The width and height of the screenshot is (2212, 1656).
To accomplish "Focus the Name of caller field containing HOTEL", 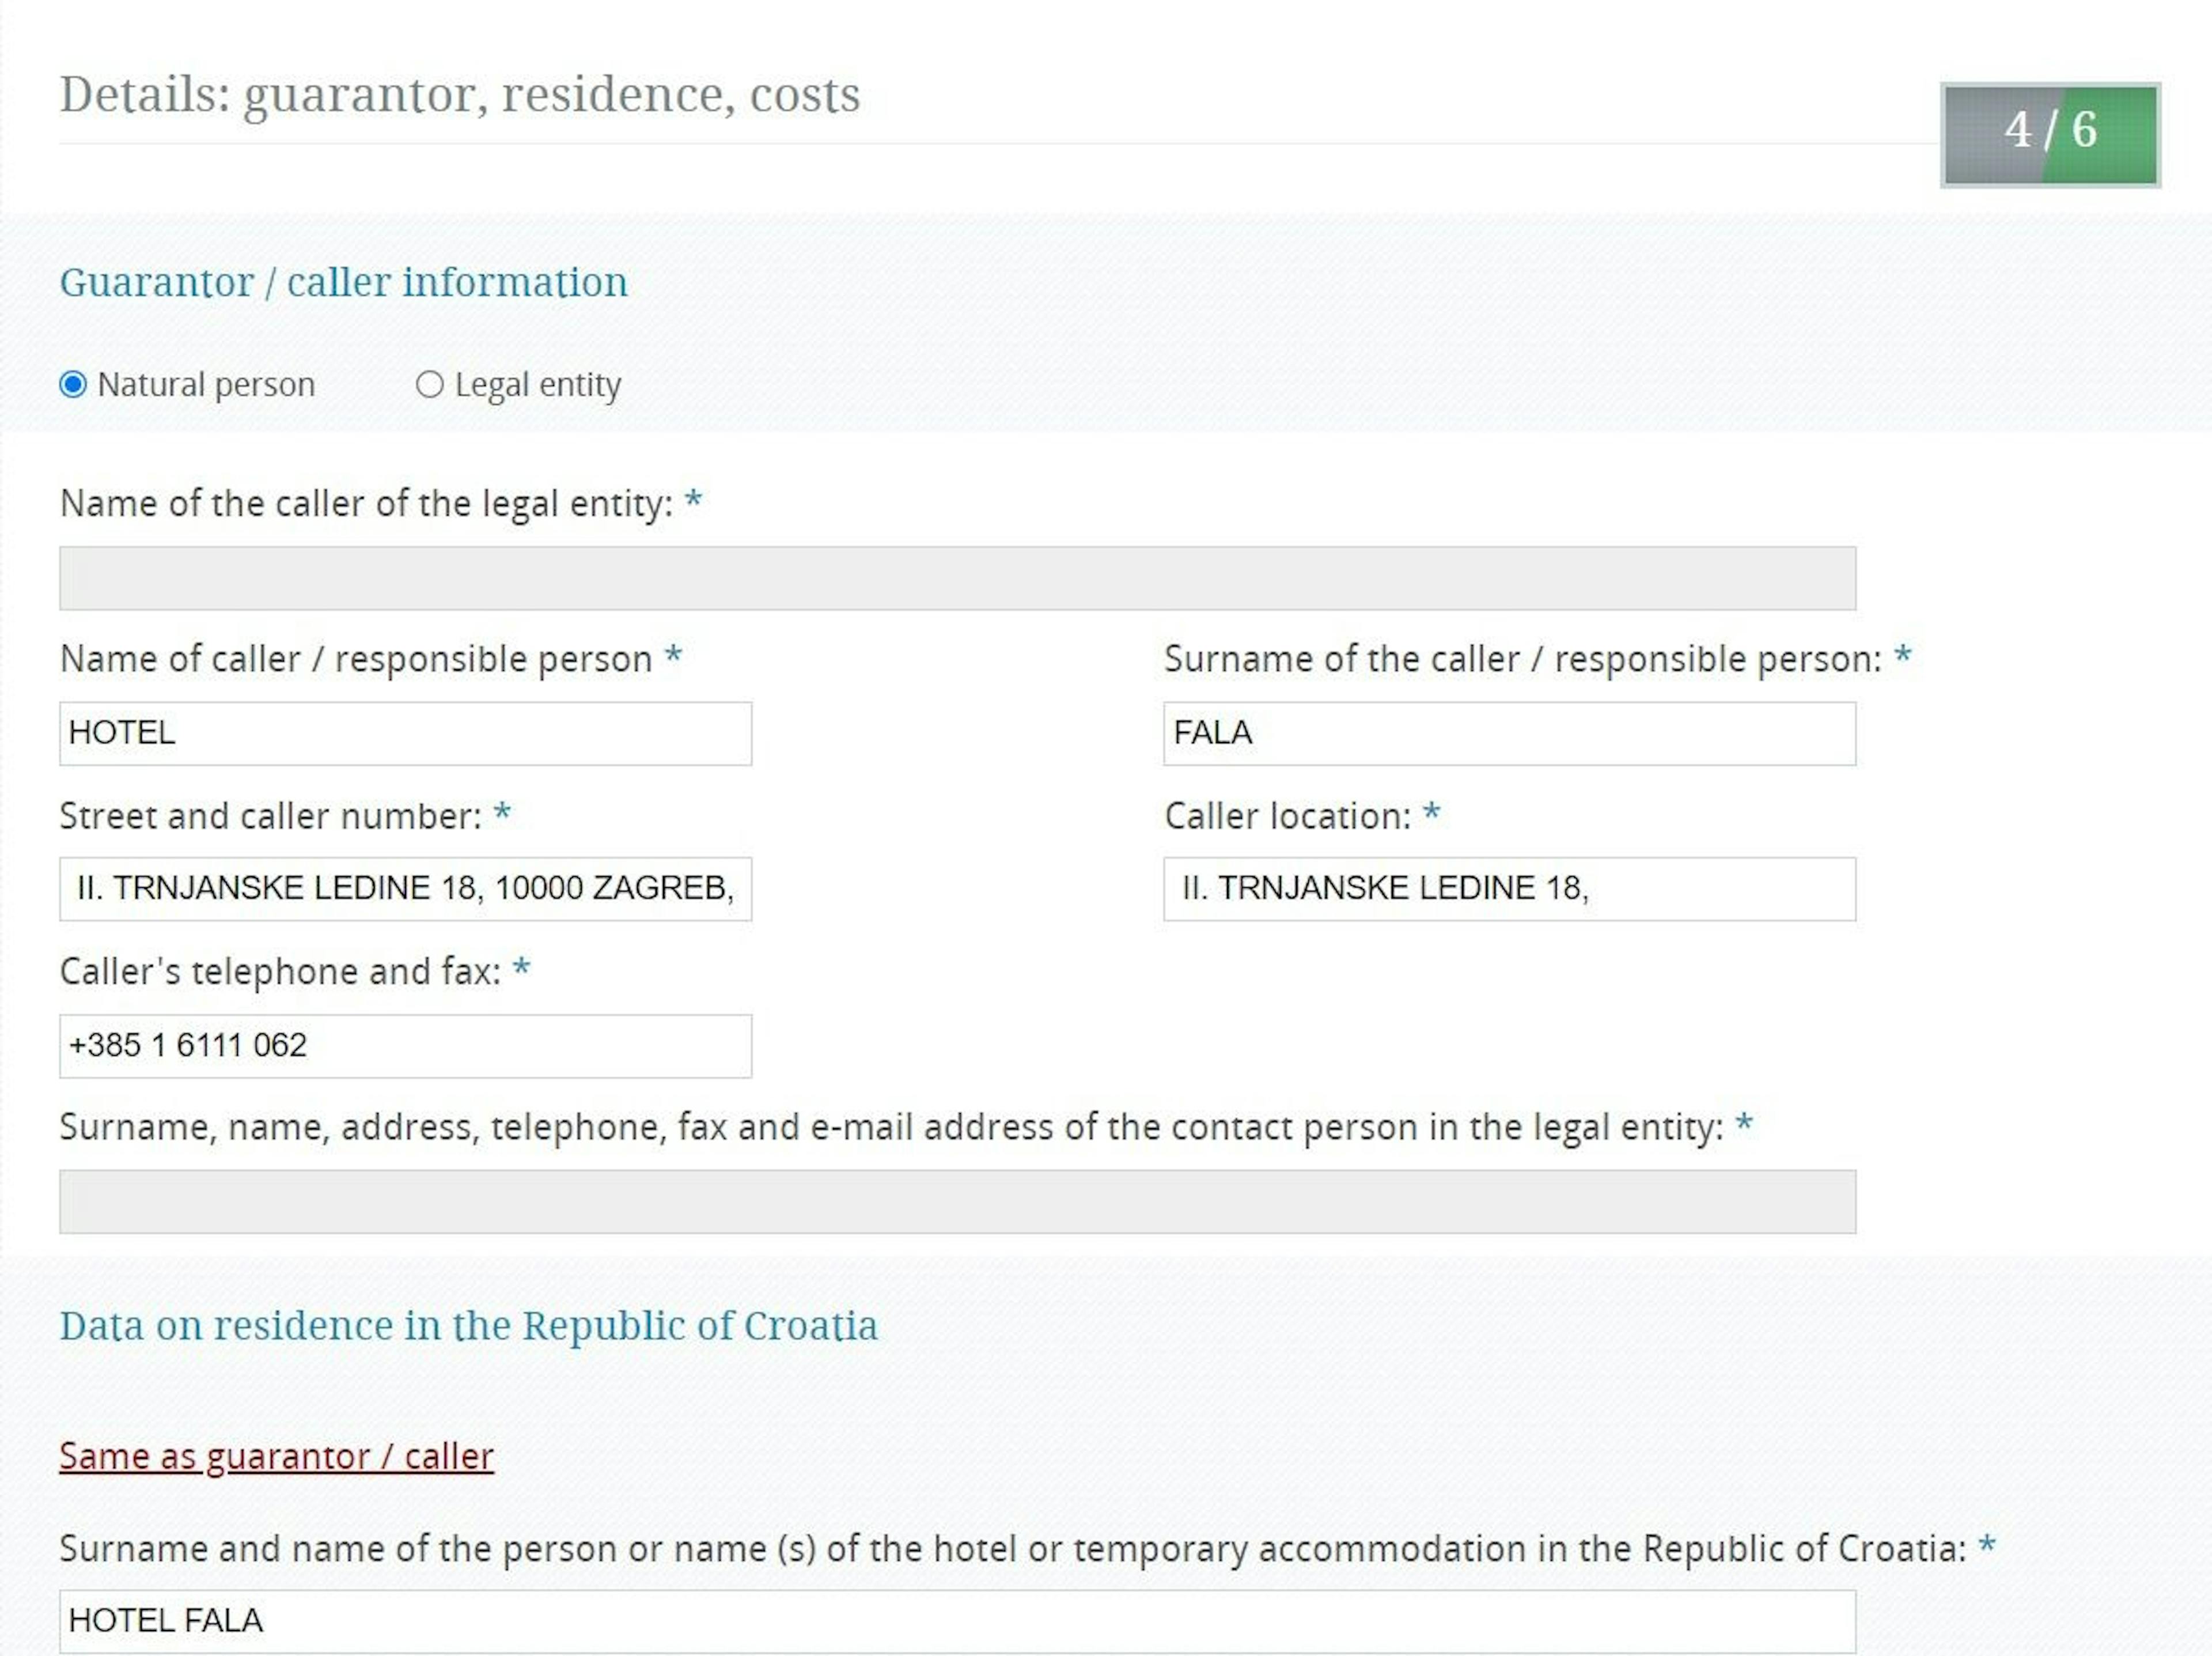I will pyautogui.click(x=405, y=733).
